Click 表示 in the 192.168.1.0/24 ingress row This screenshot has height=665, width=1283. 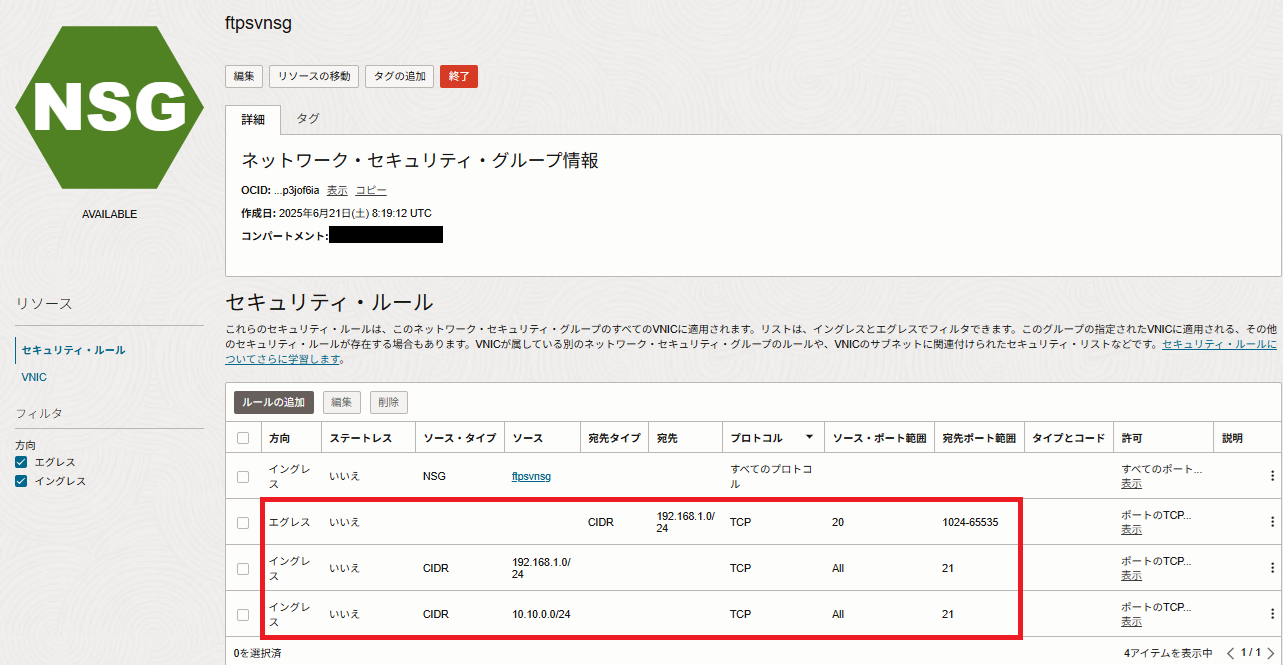(x=1131, y=576)
